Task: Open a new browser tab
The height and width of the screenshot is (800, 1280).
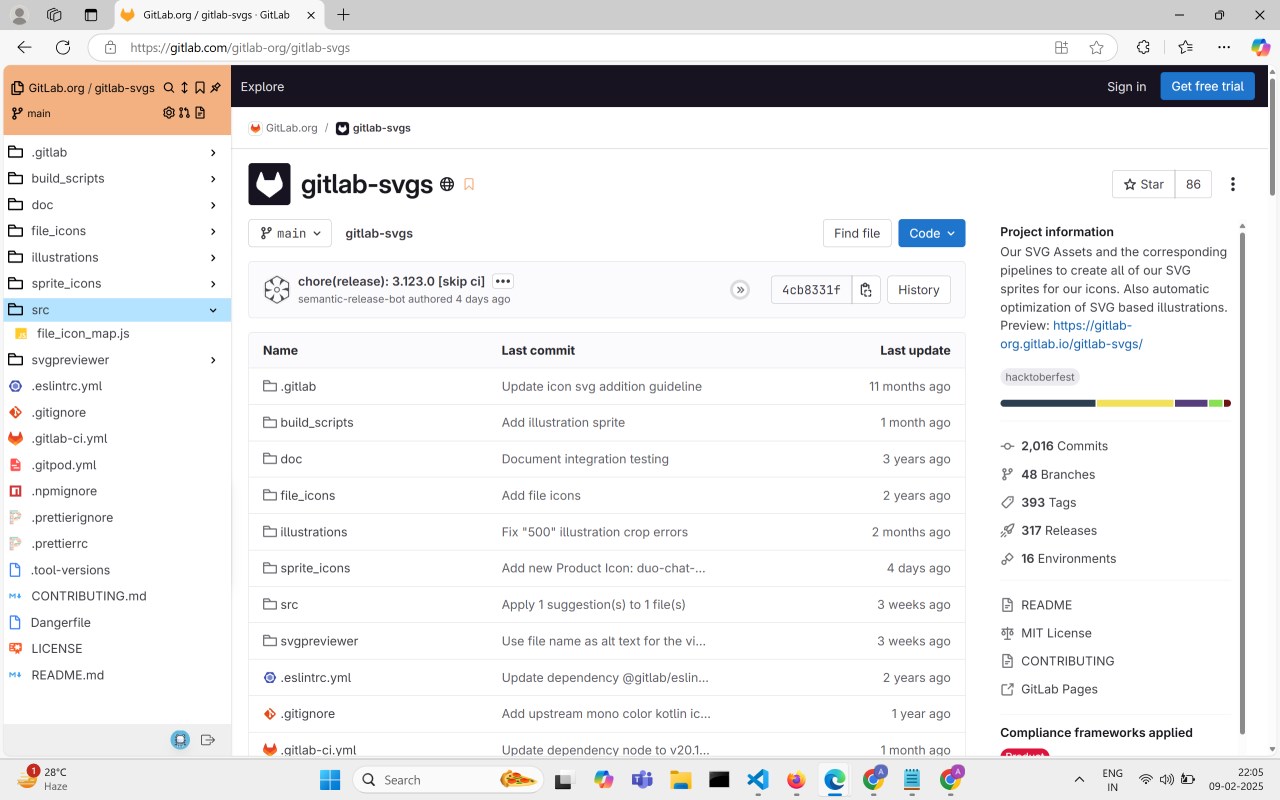Action: pos(344,15)
